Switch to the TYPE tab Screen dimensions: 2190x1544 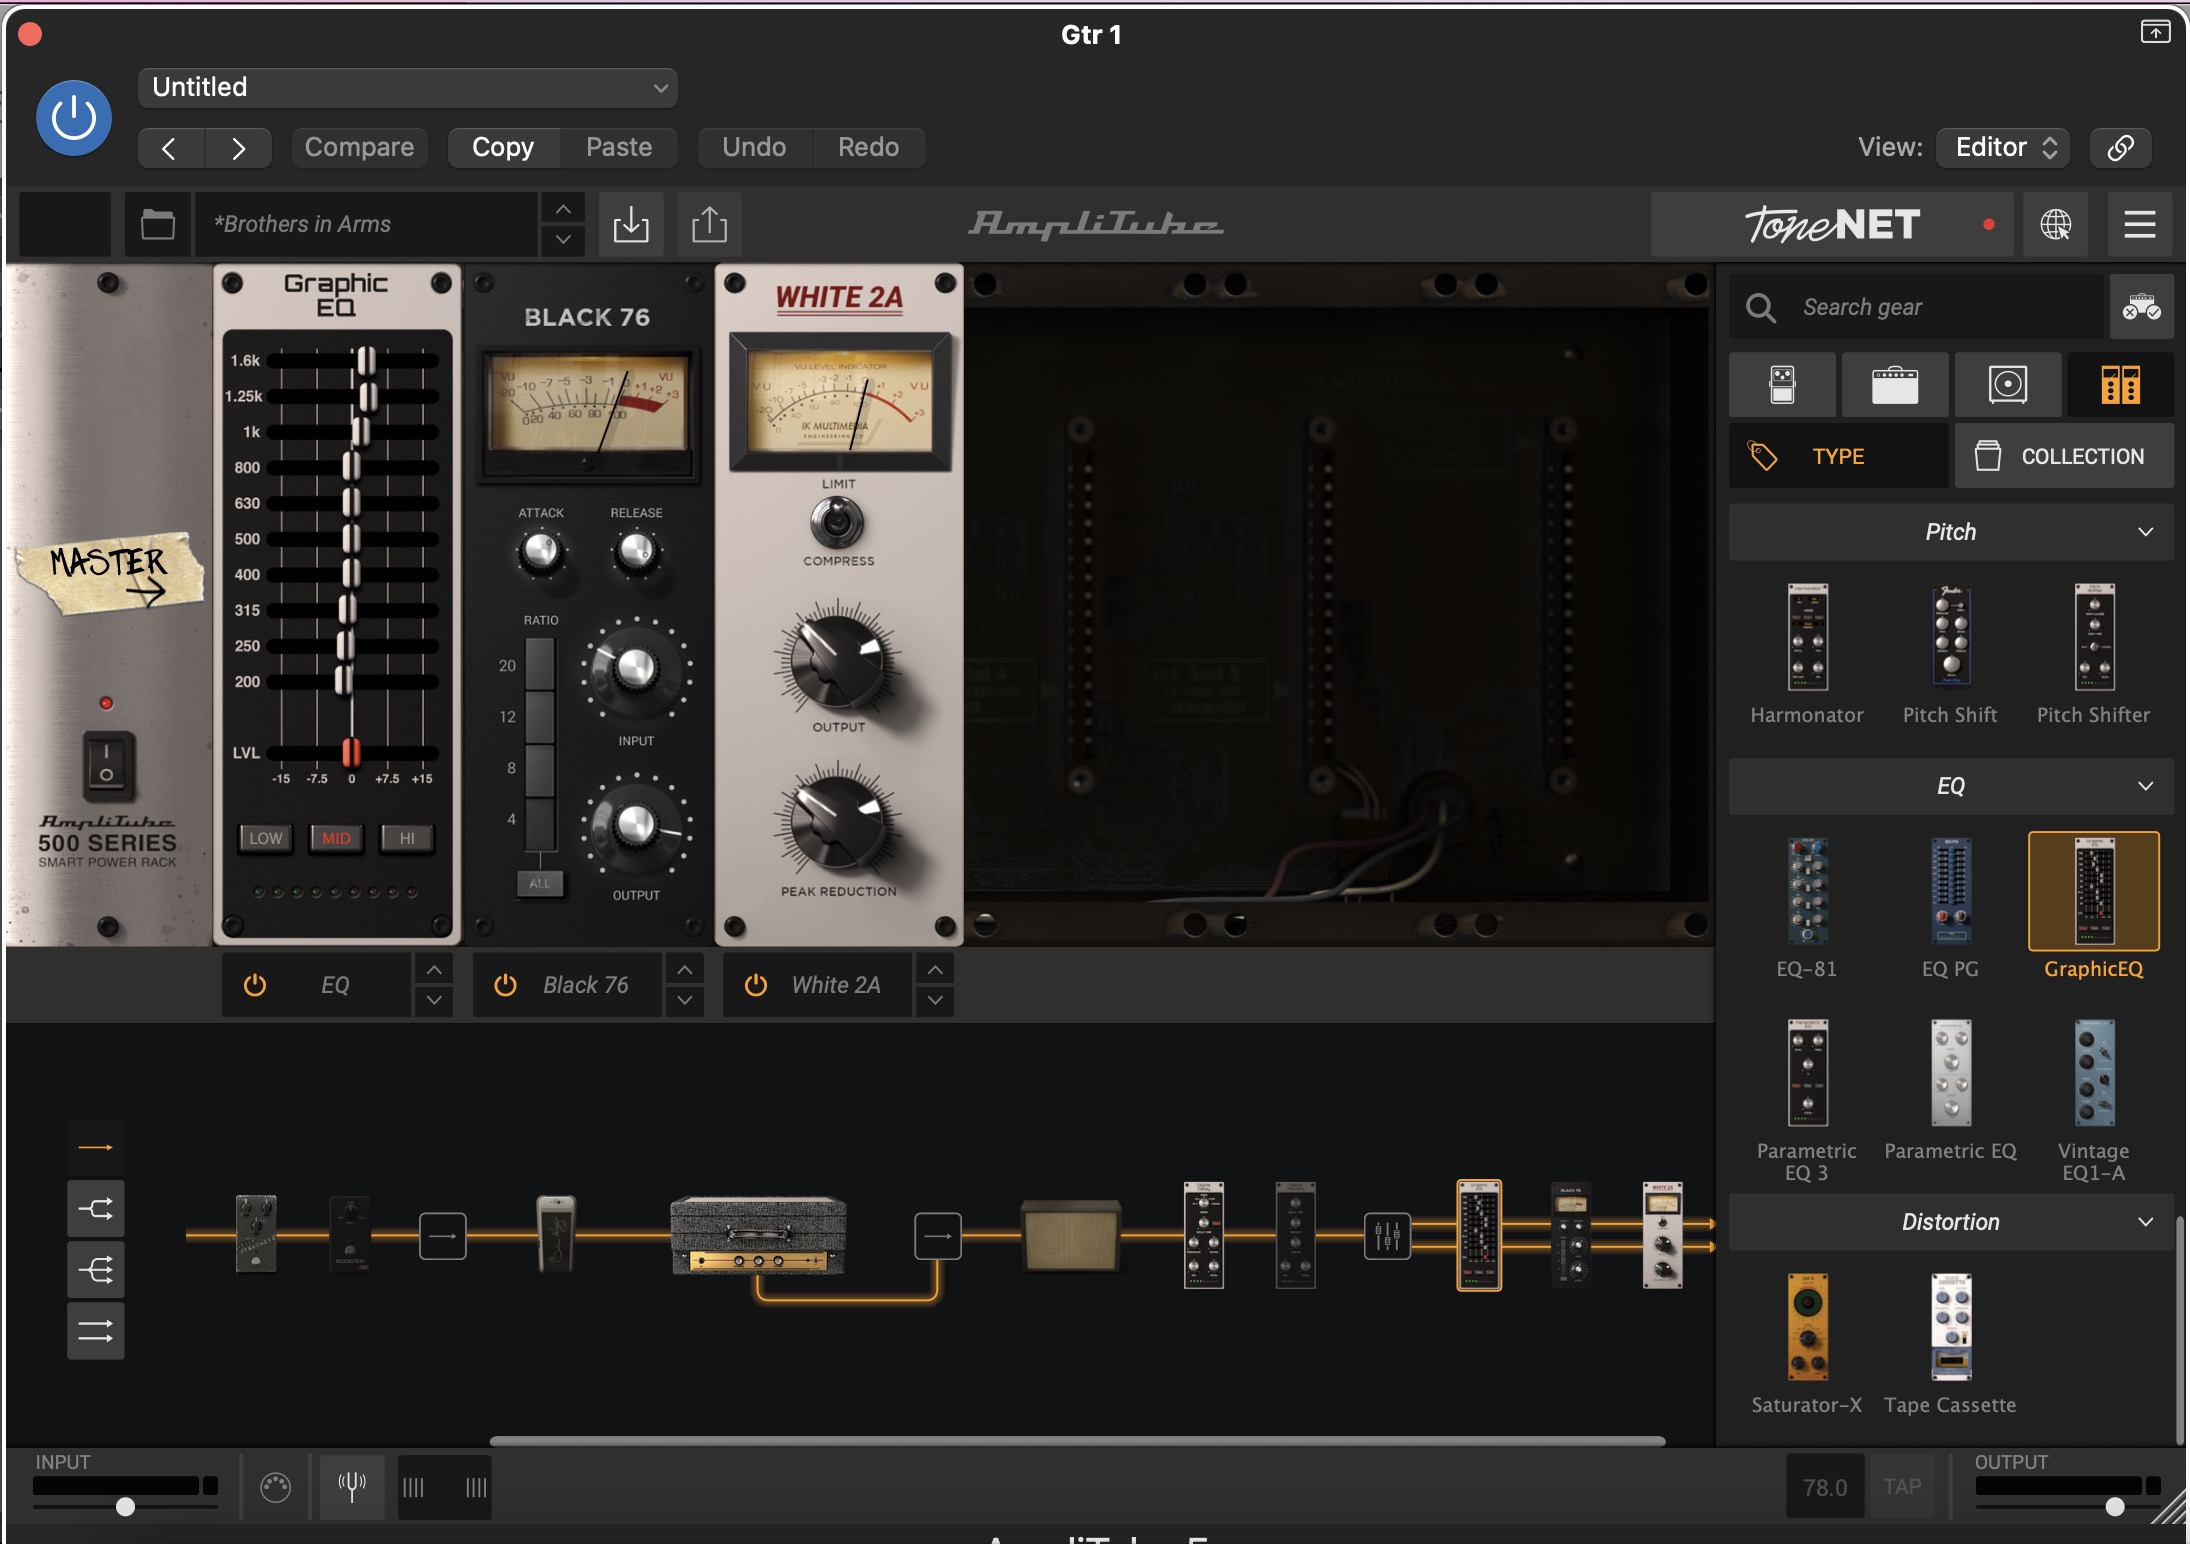coord(1839,456)
